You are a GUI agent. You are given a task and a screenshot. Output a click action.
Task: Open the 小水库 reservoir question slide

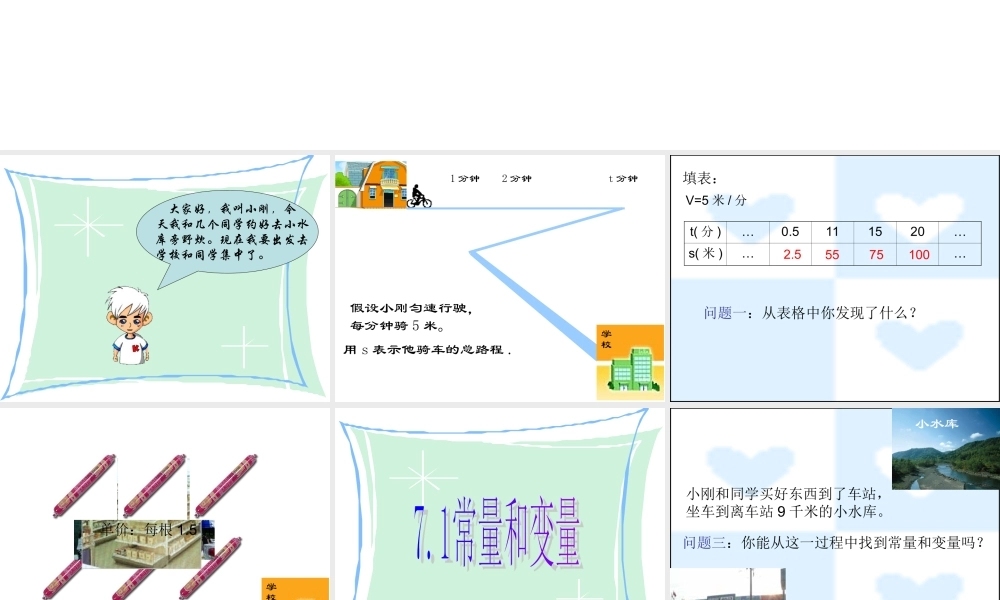835,504
